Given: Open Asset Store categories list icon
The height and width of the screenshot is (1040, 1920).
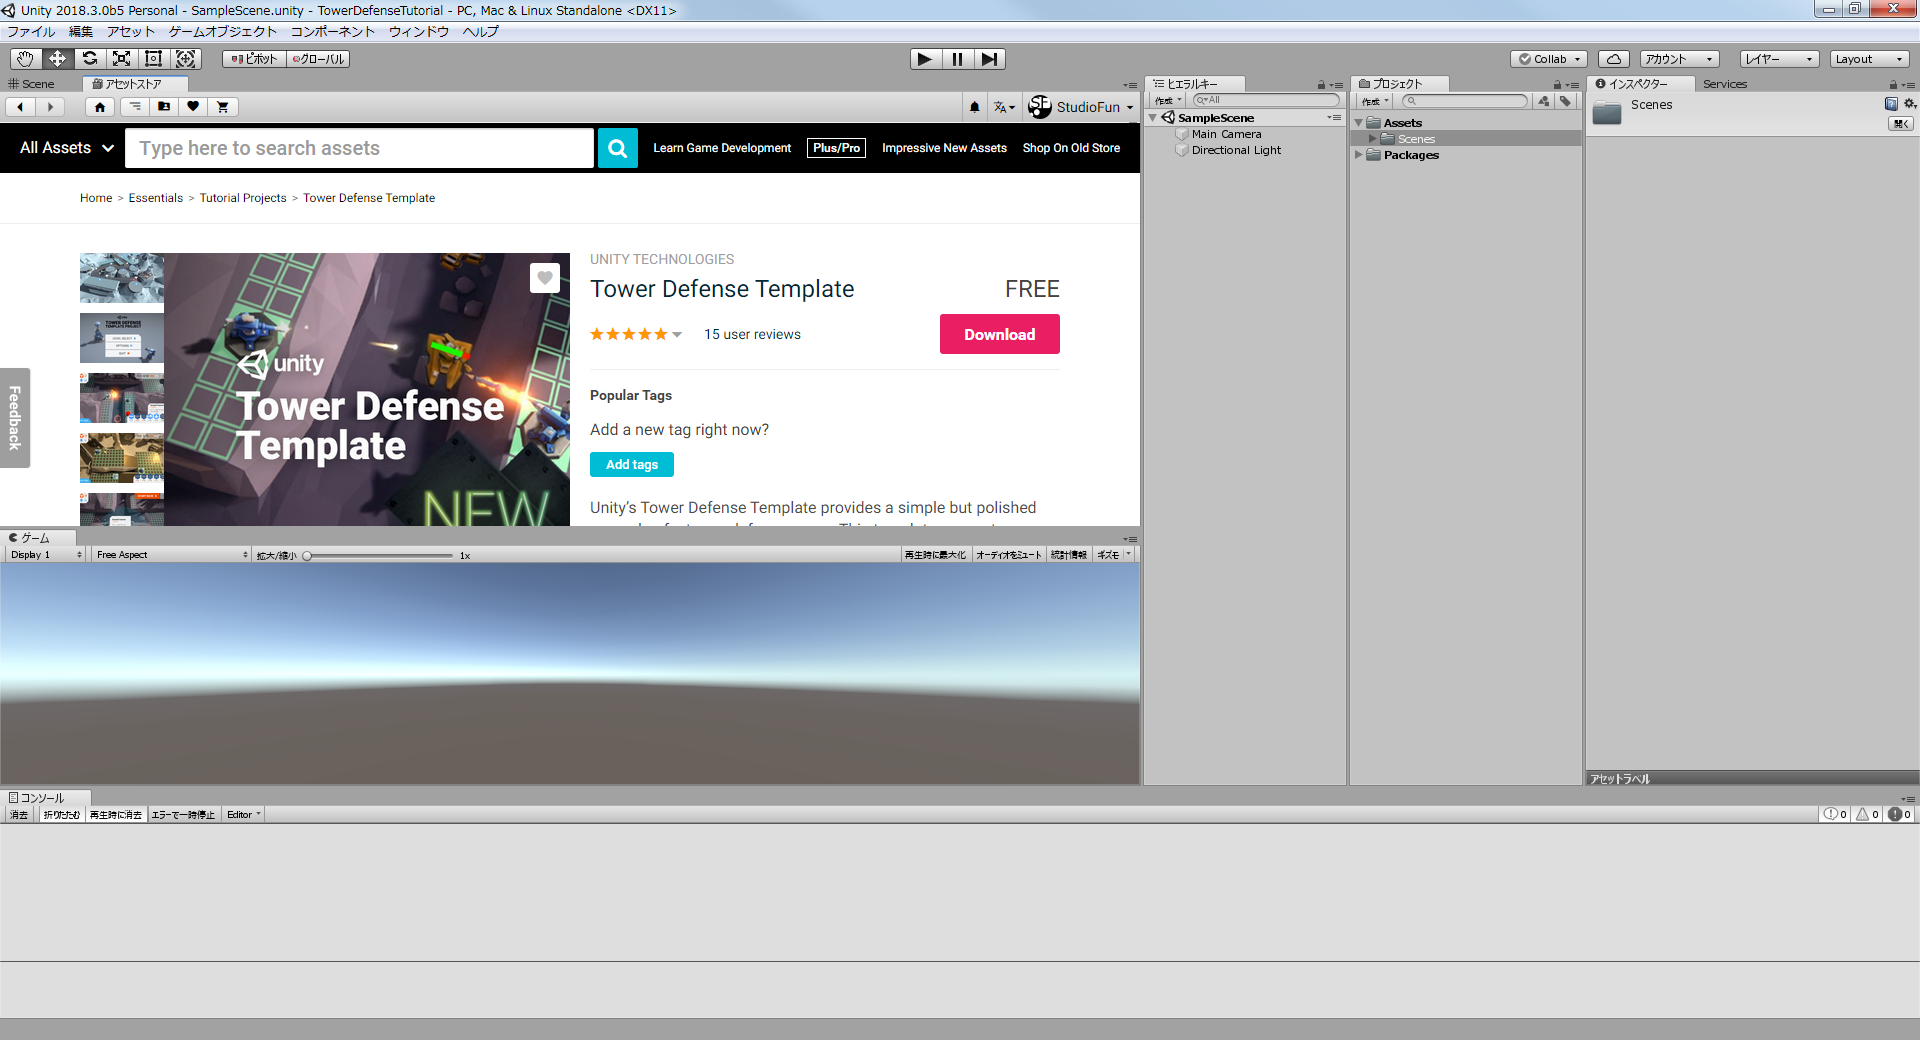Looking at the screenshot, I should tap(135, 107).
